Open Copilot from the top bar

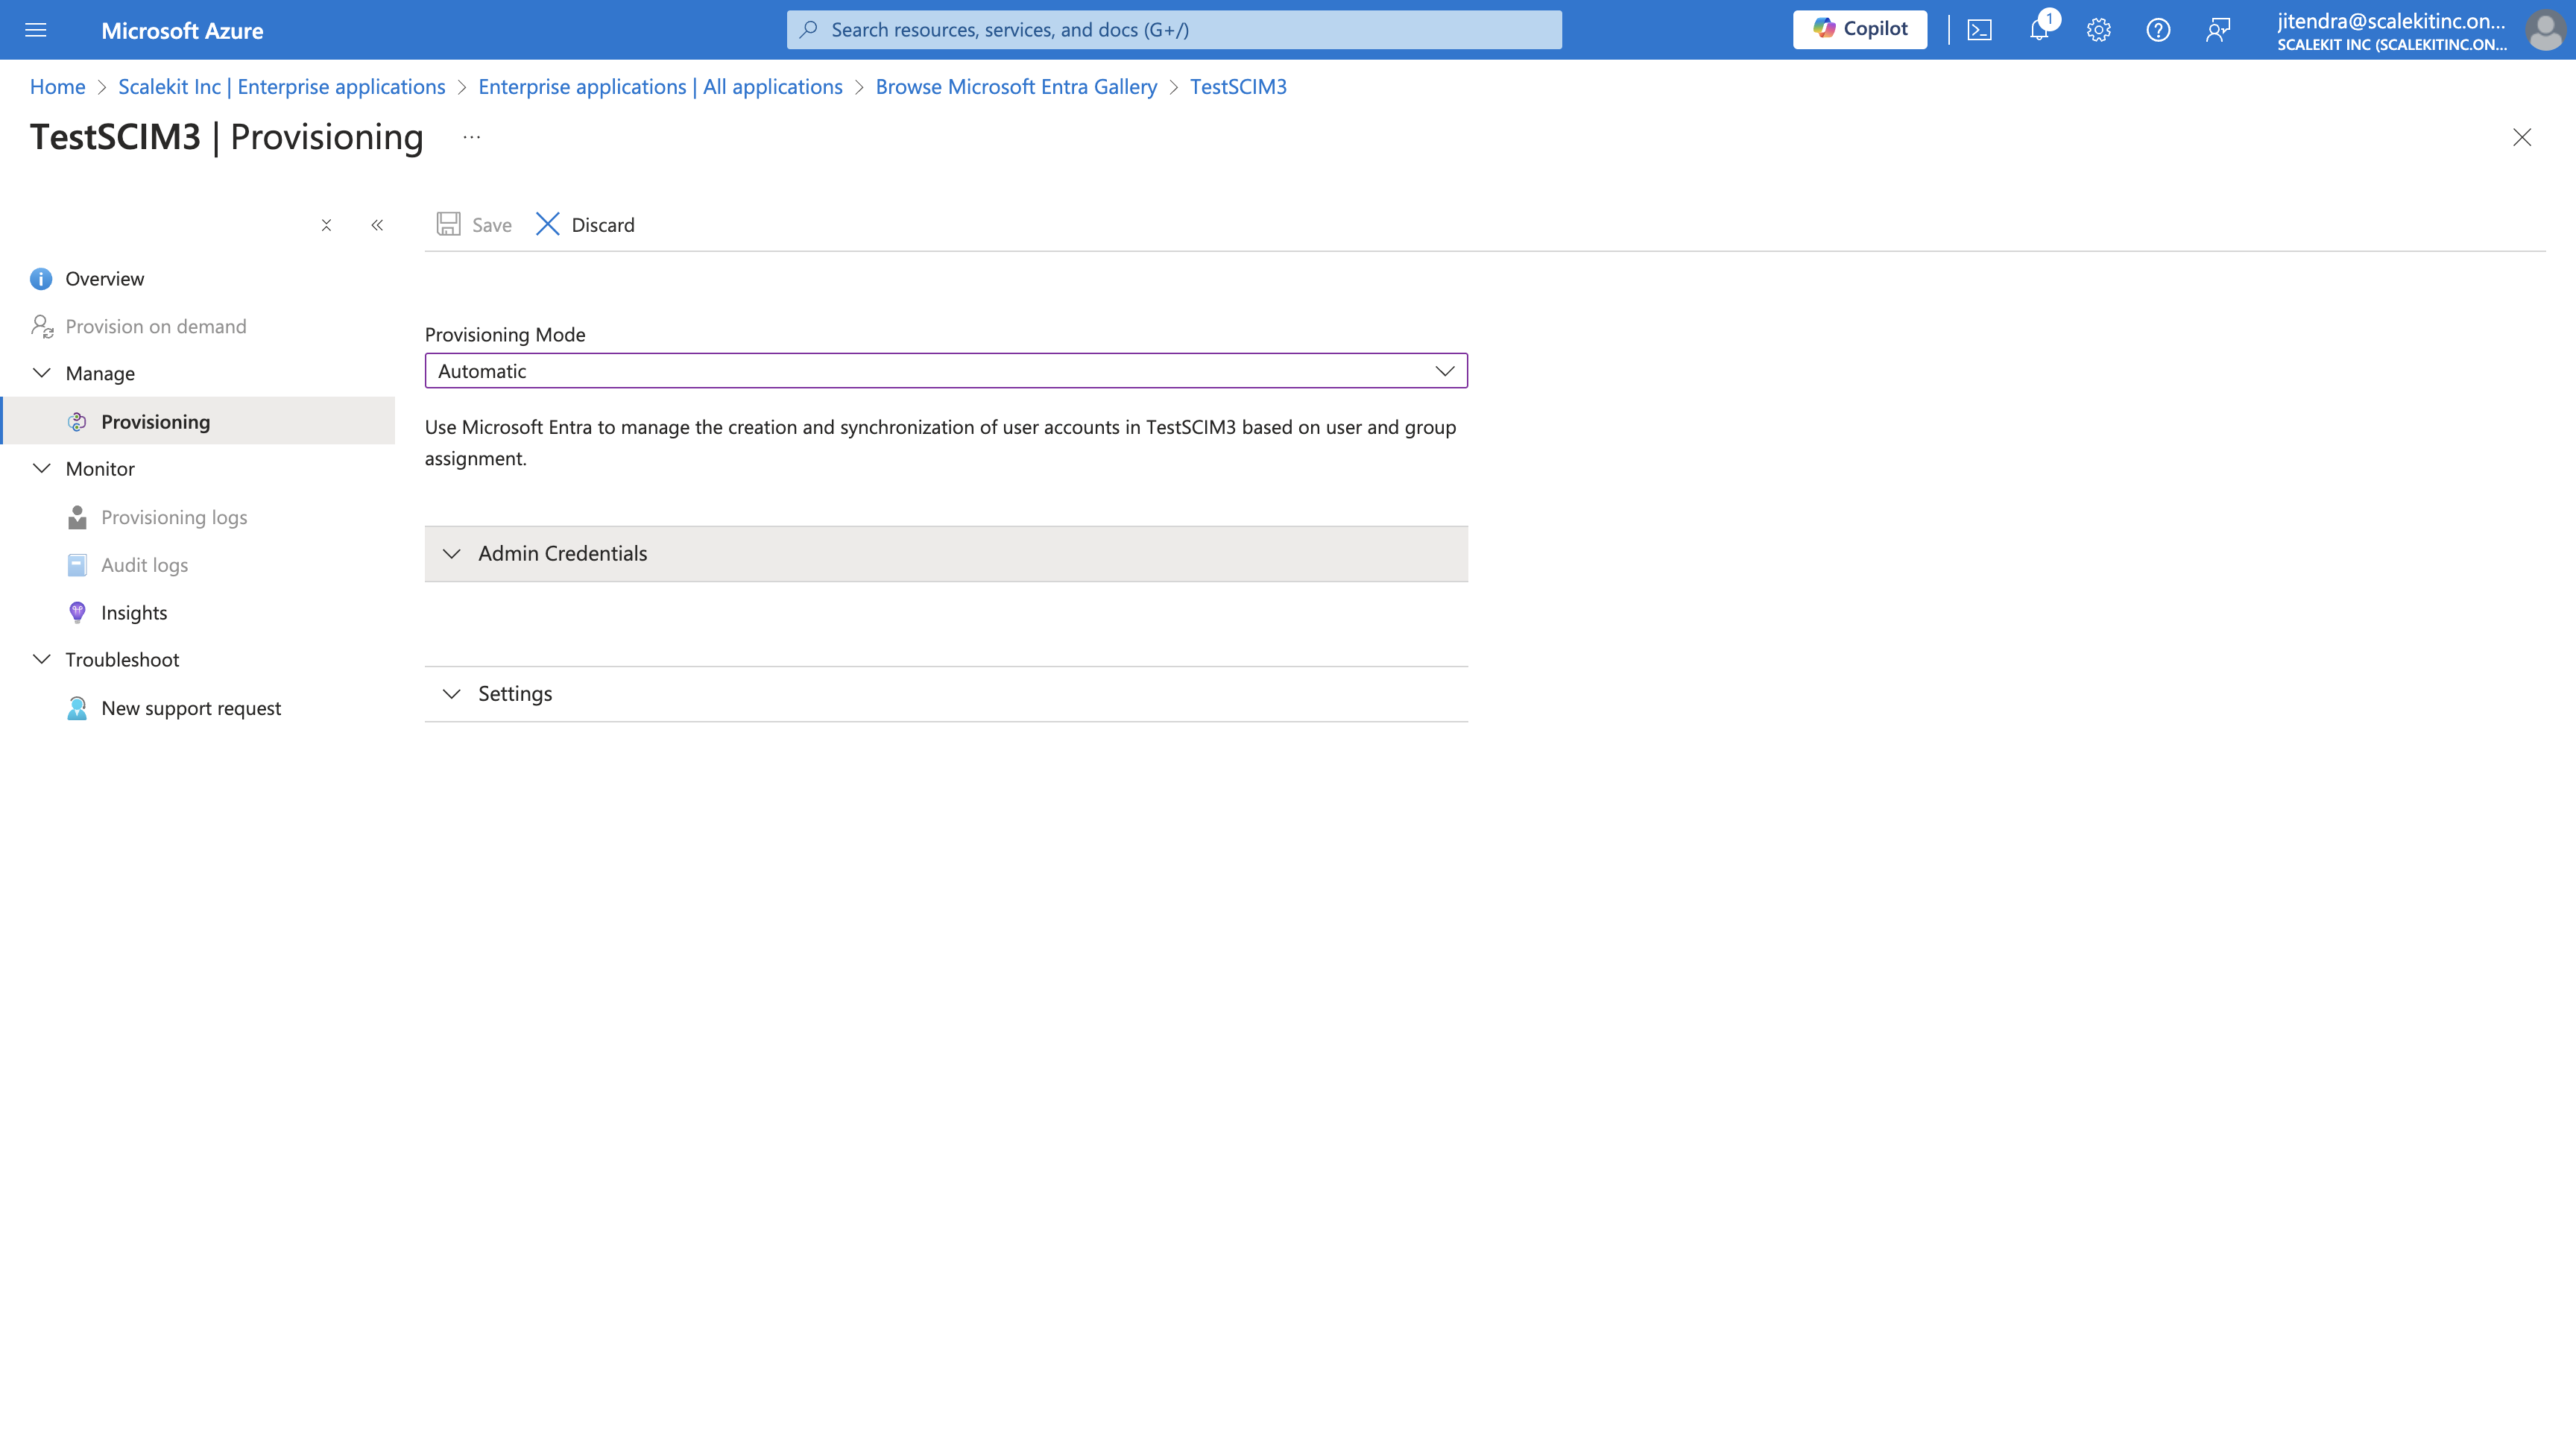coord(1860,29)
